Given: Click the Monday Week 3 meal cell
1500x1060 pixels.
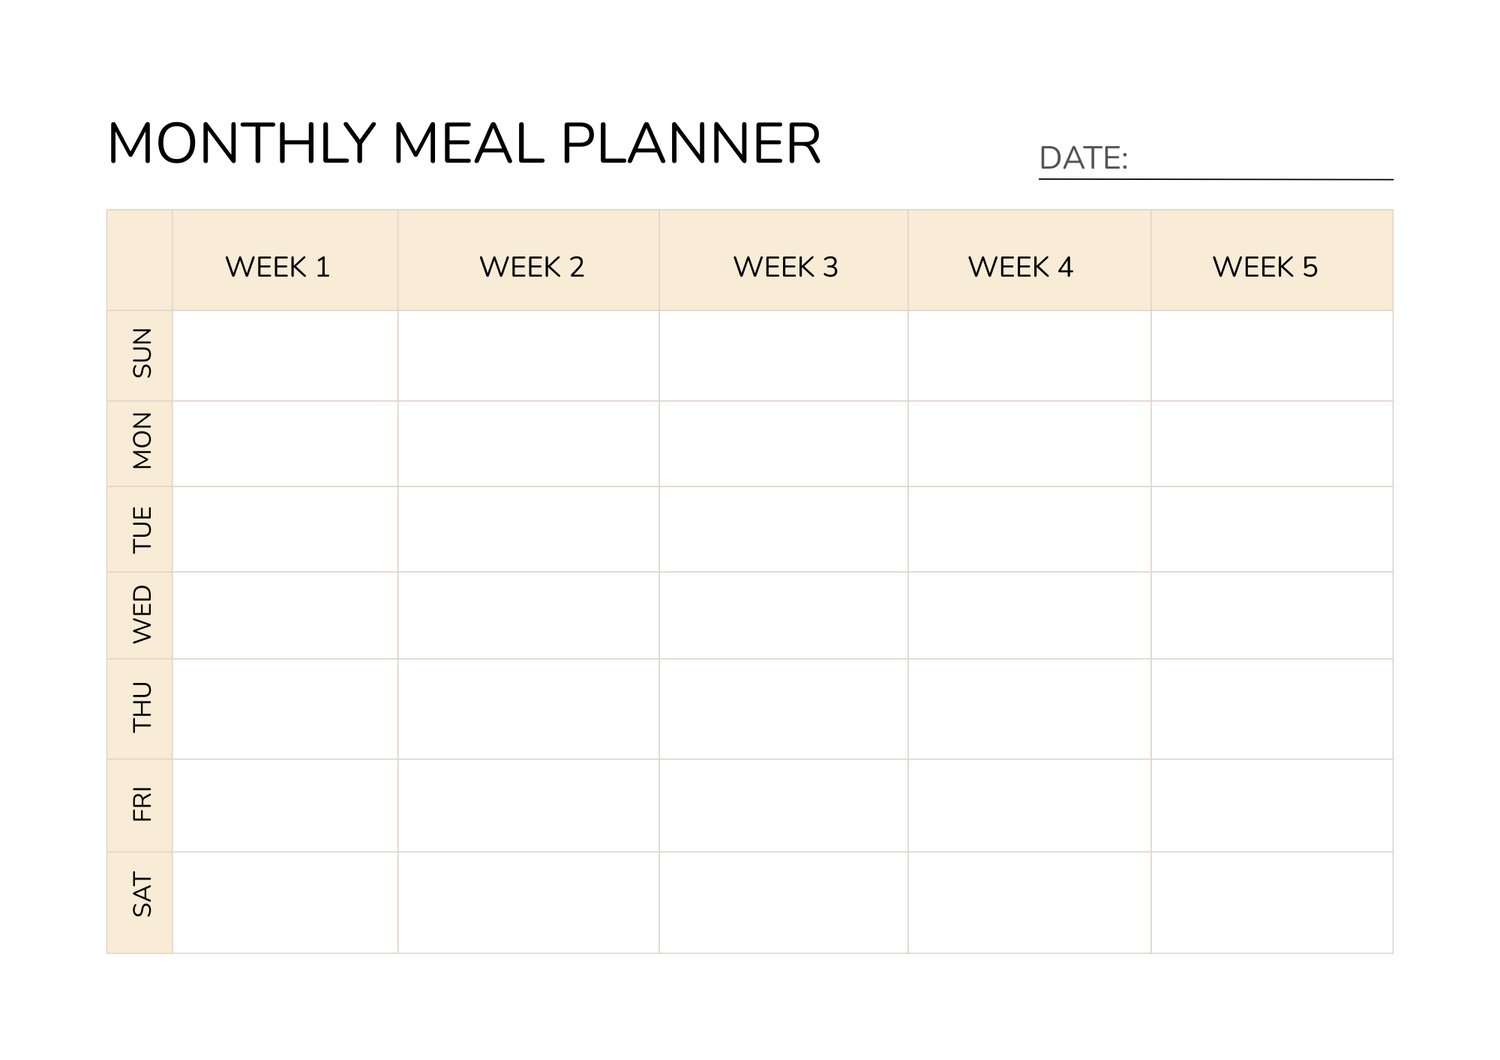Looking at the screenshot, I should (783, 444).
